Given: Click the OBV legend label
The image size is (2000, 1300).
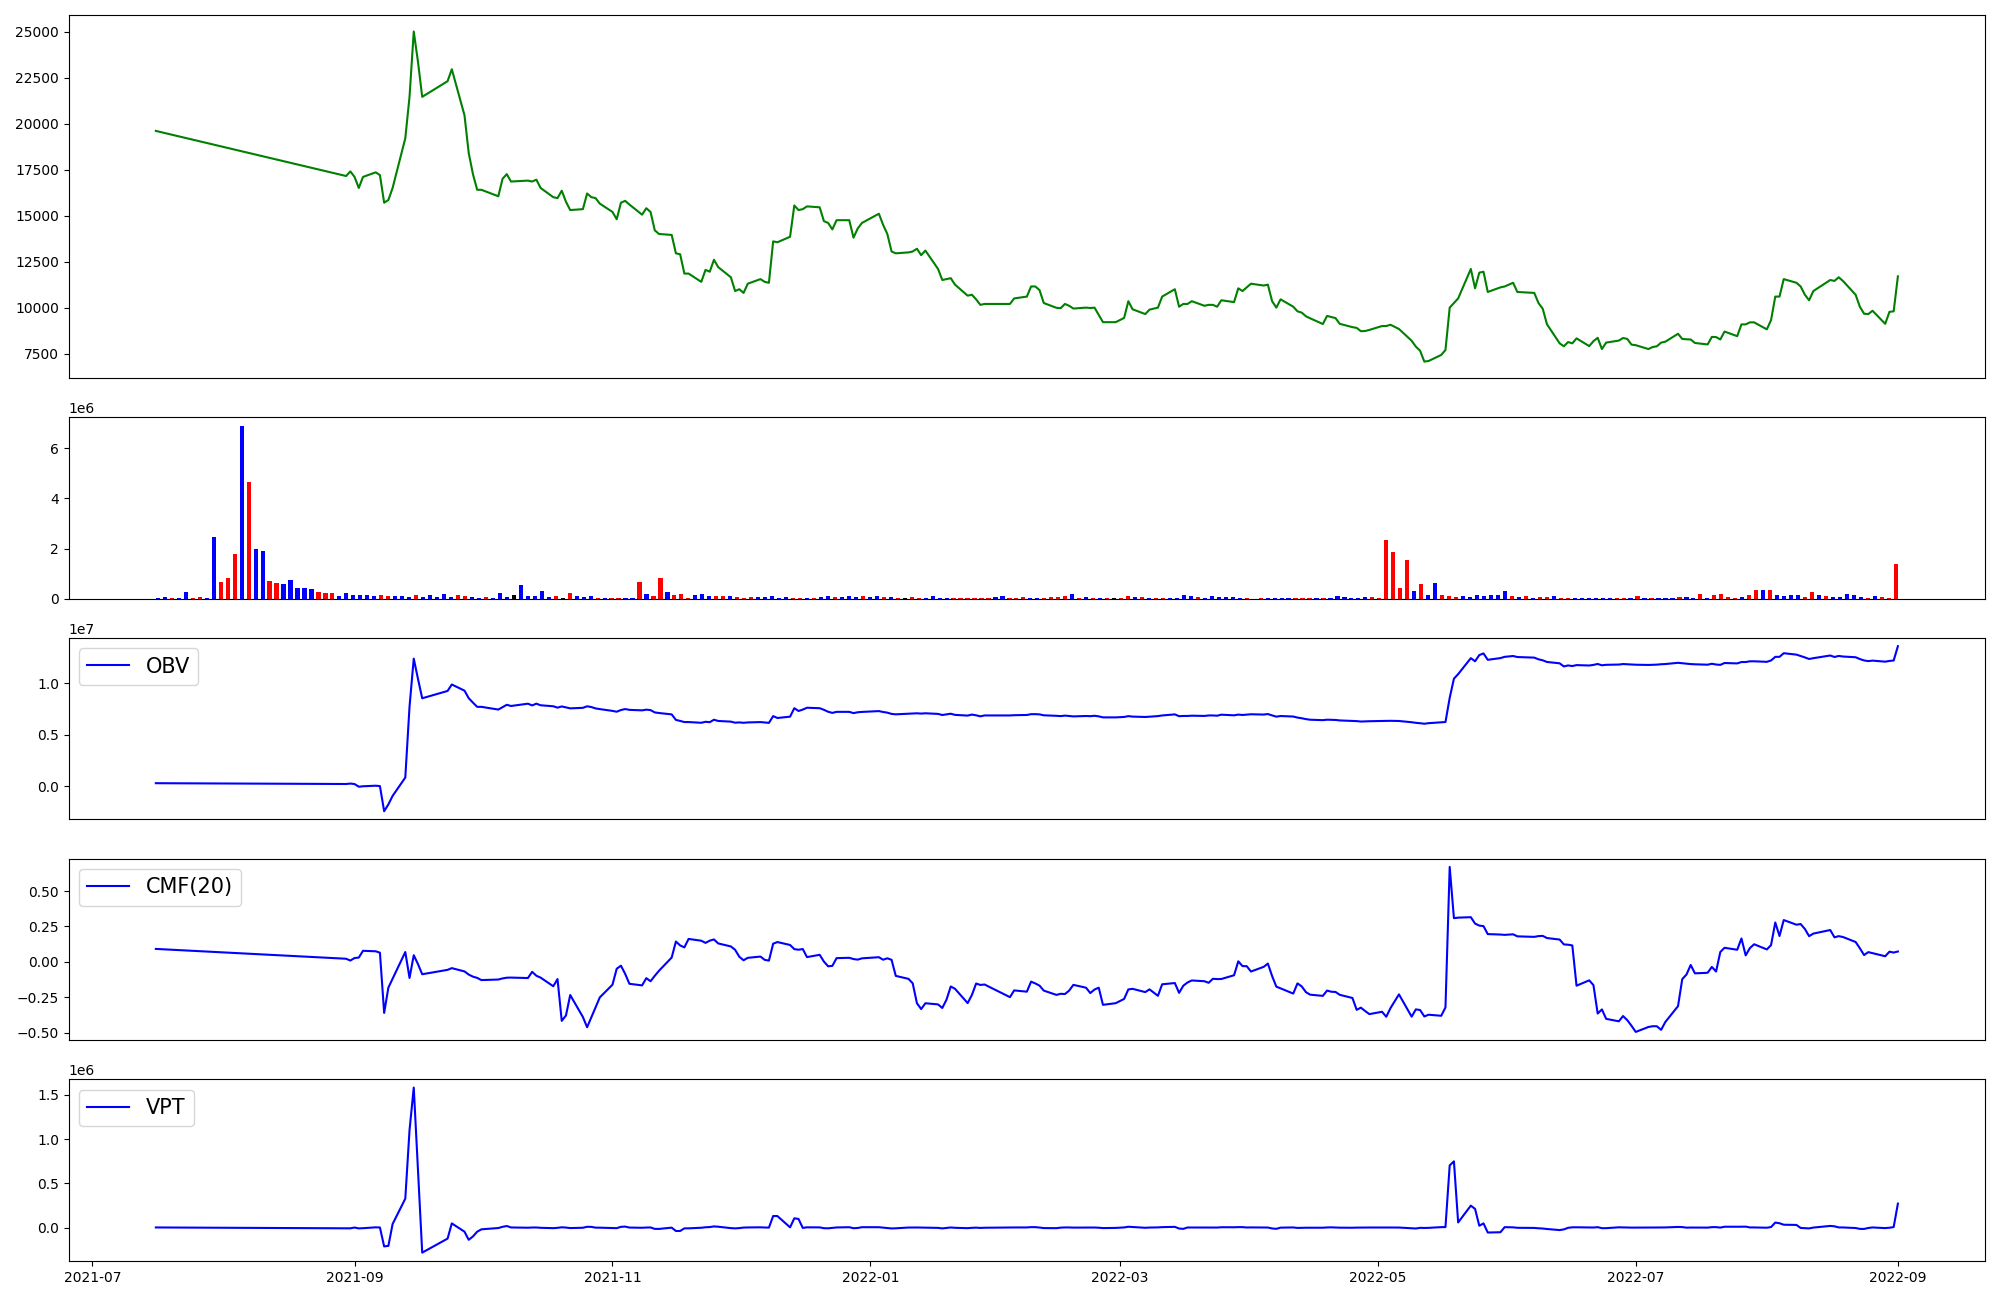Looking at the screenshot, I should click(x=167, y=666).
